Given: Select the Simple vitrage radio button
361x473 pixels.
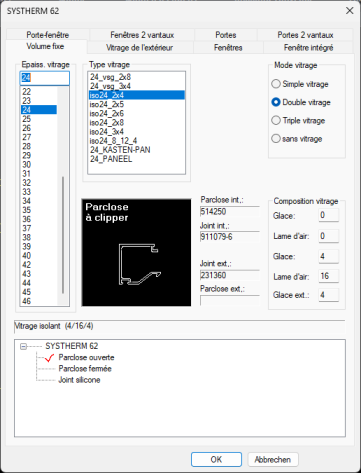Looking at the screenshot, I should pyautogui.click(x=300, y=84).
